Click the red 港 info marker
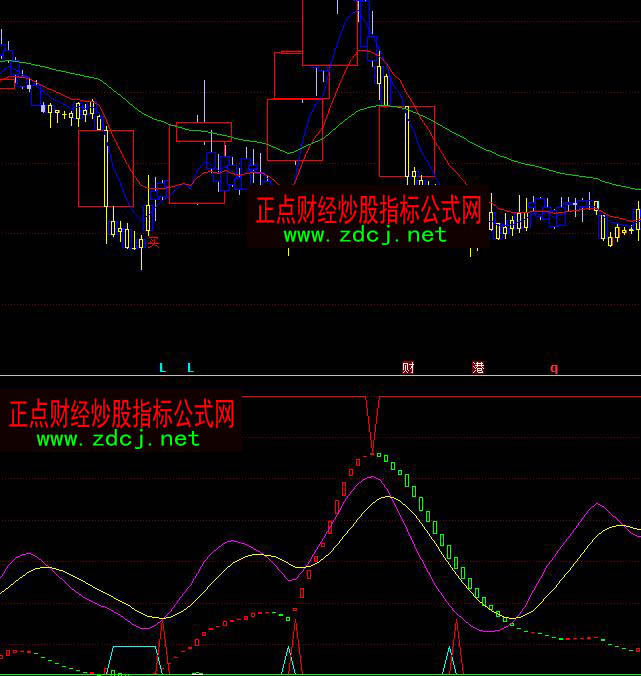This screenshot has width=641, height=676. coord(478,368)
